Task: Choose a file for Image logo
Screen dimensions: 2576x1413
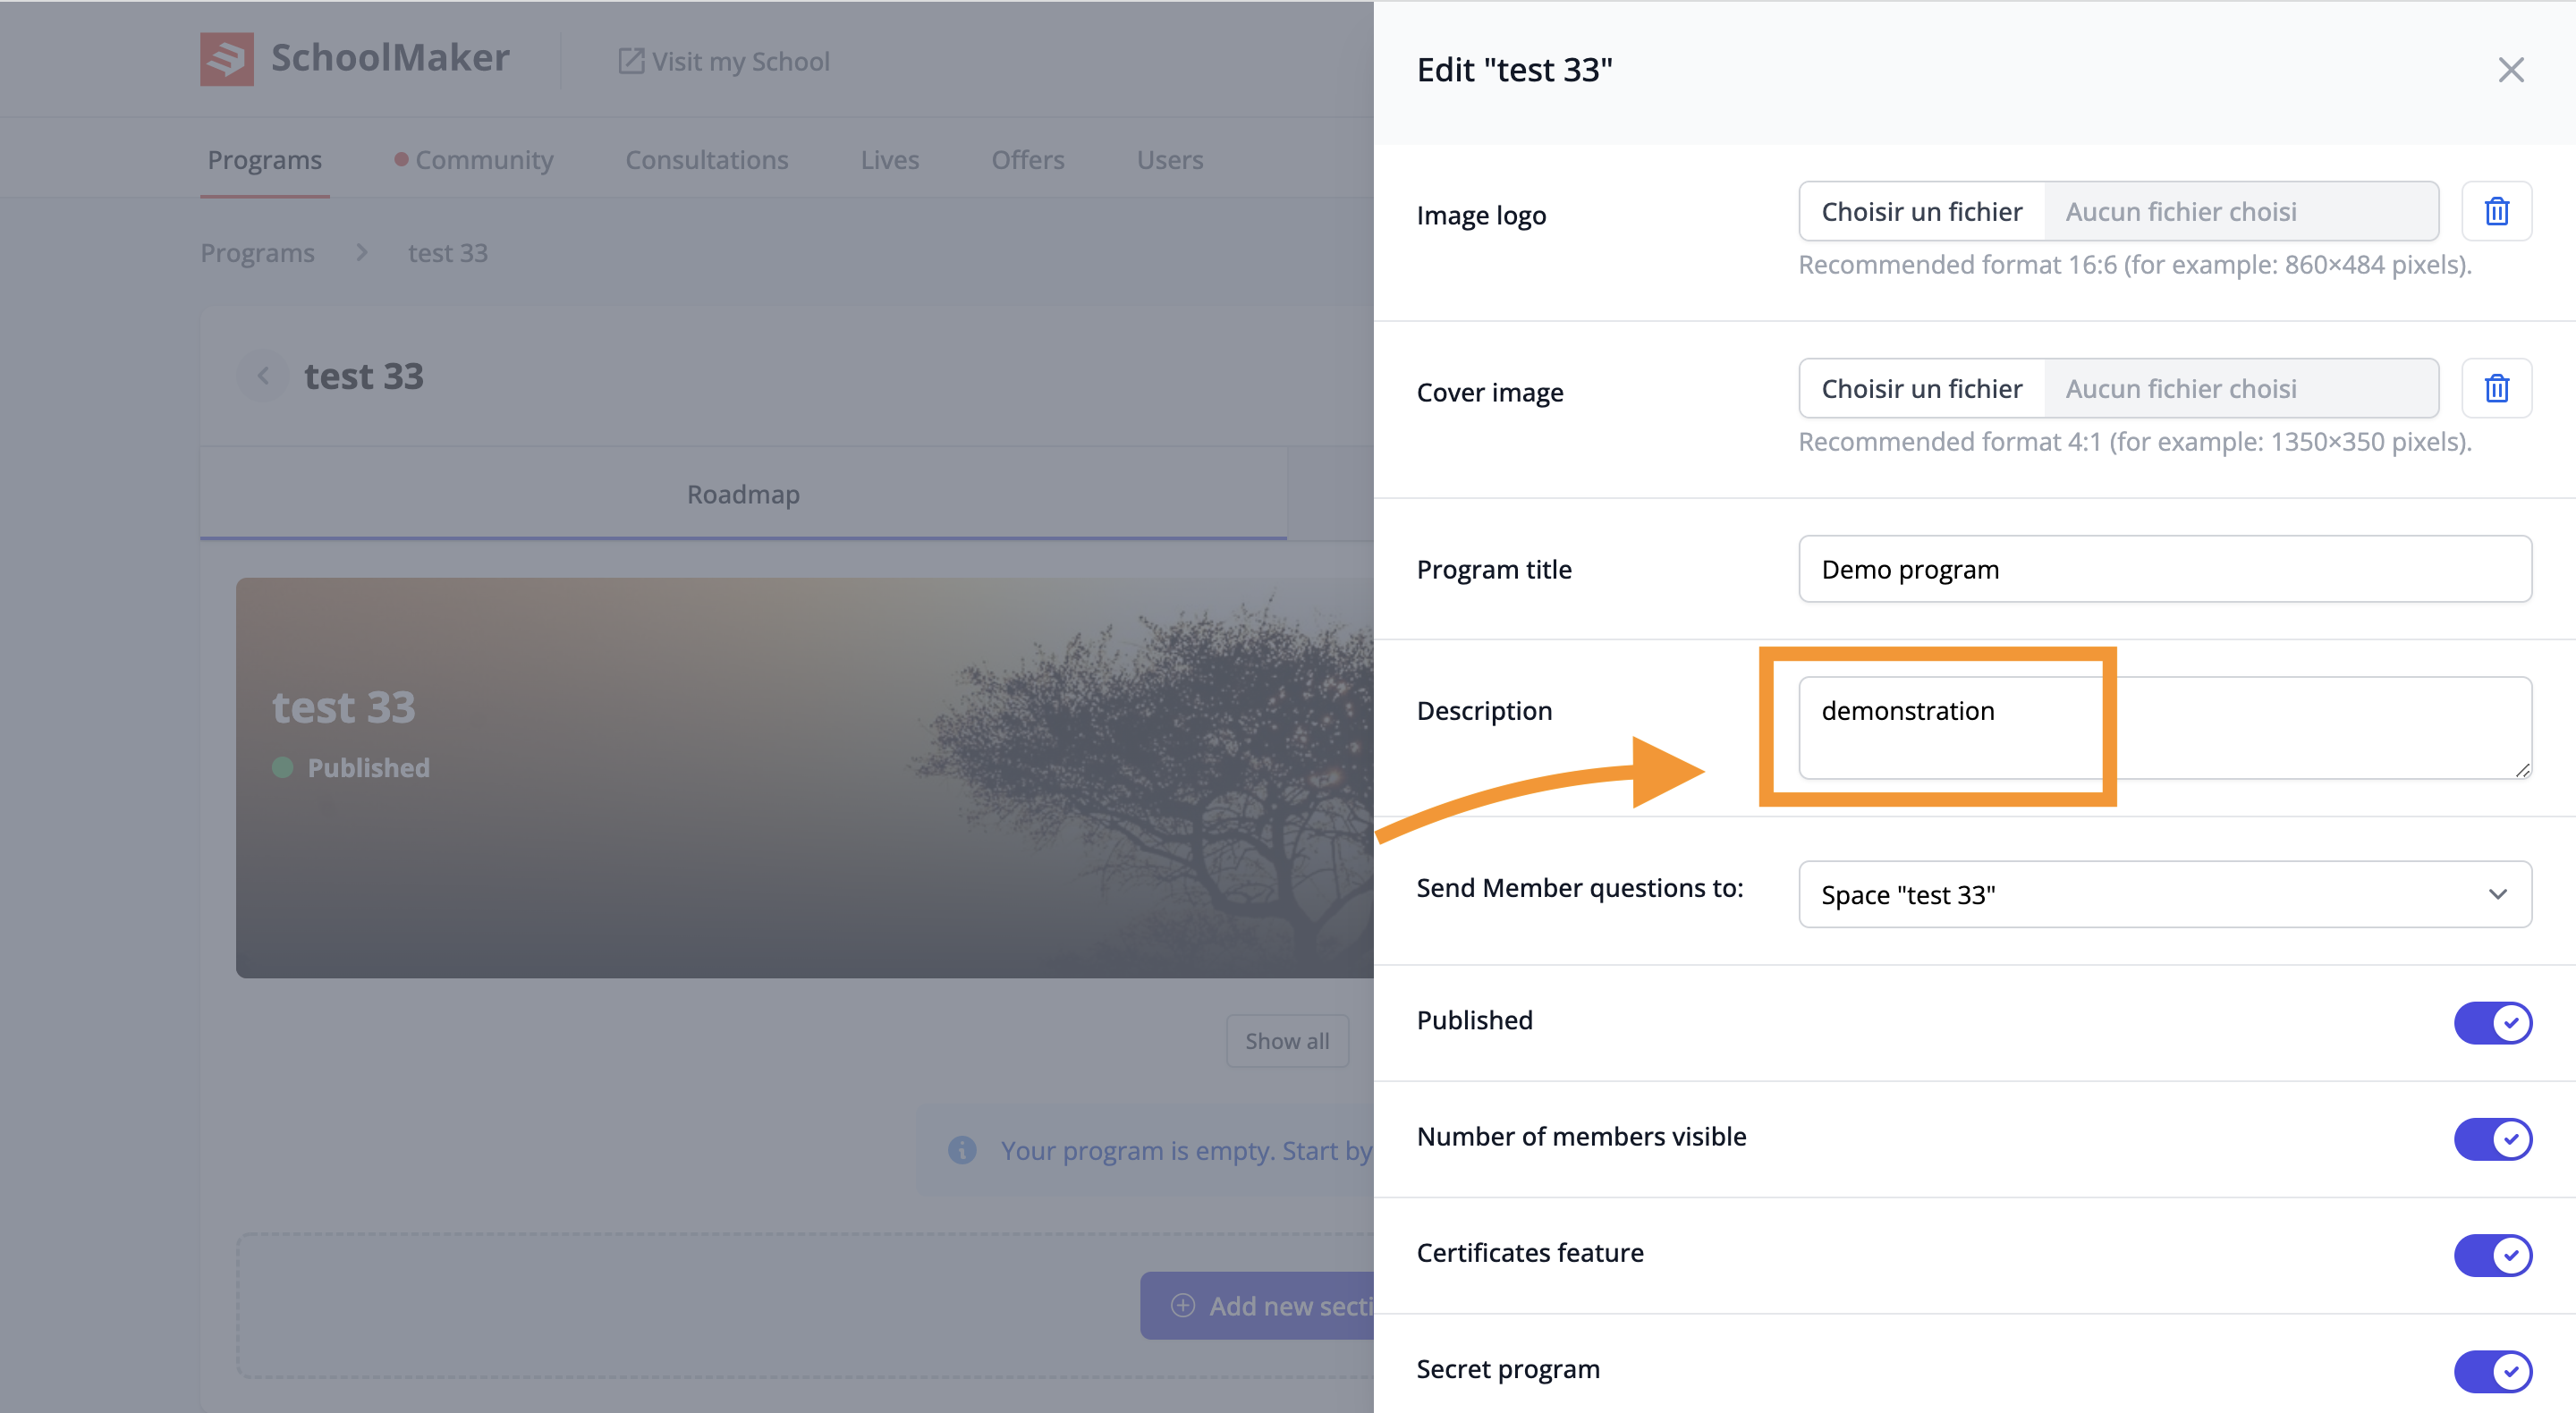Action: click(x=1921, y=211)
